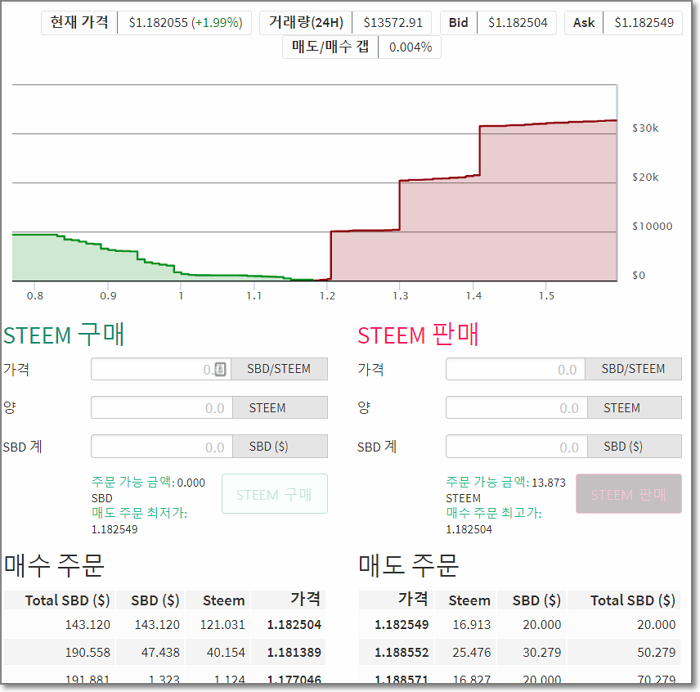Select the 1.182549 sell order row

(x=518, y=625)
